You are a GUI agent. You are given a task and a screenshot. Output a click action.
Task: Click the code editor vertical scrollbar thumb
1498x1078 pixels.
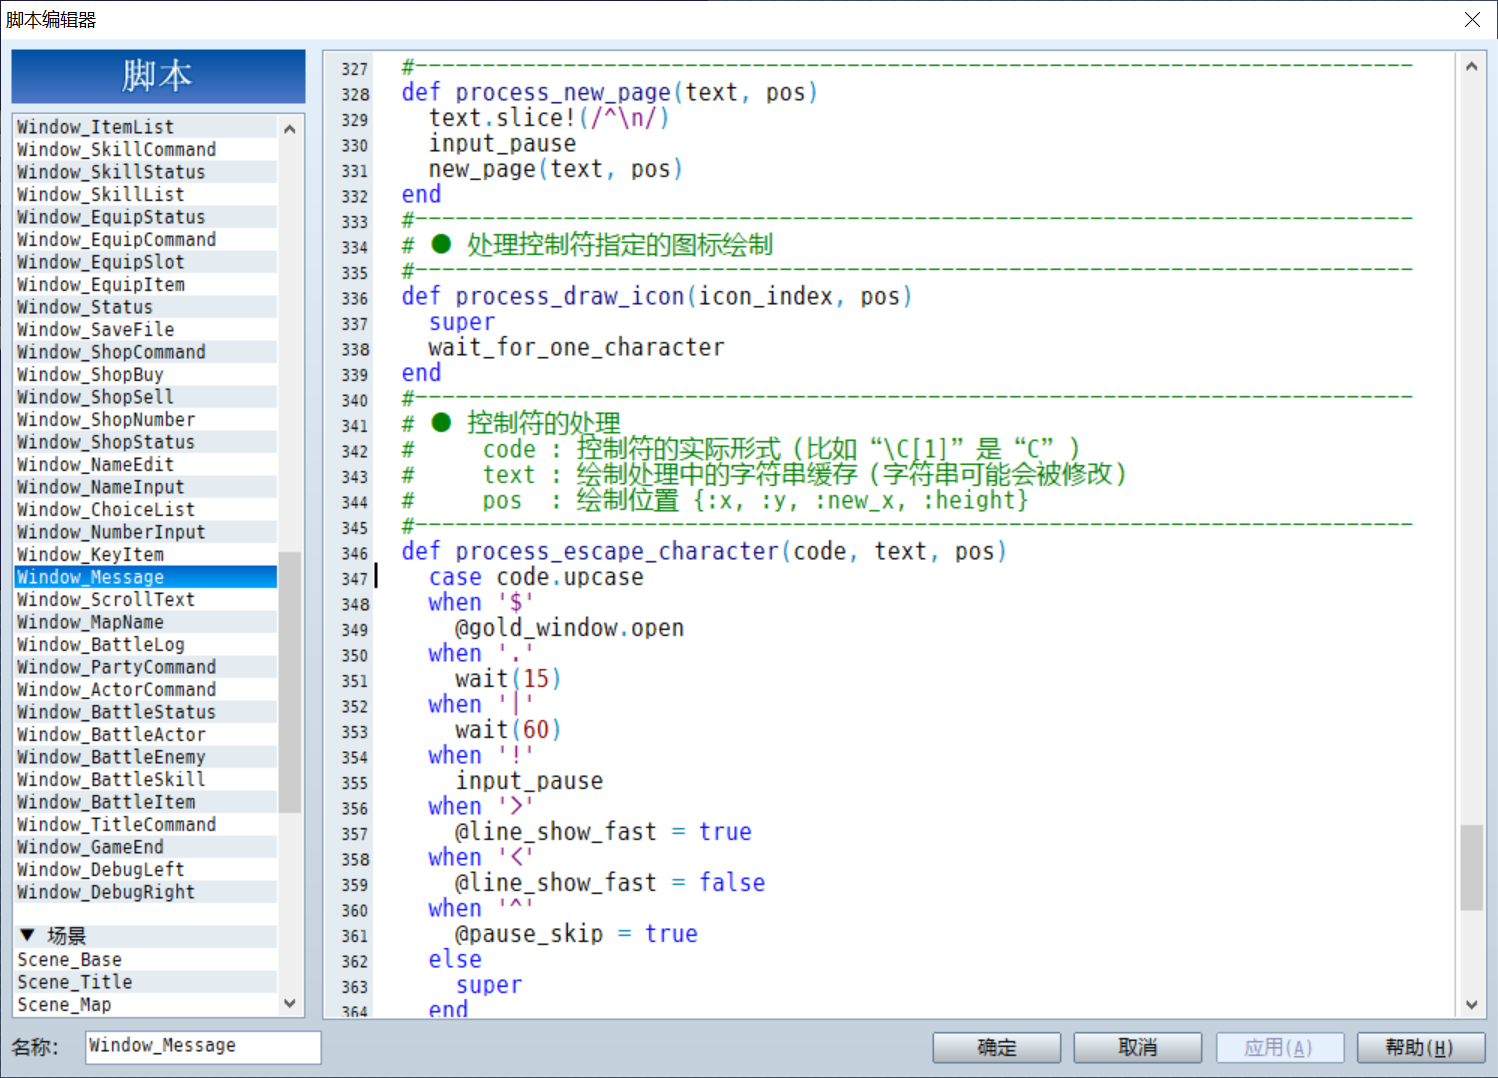point(1471,867)
